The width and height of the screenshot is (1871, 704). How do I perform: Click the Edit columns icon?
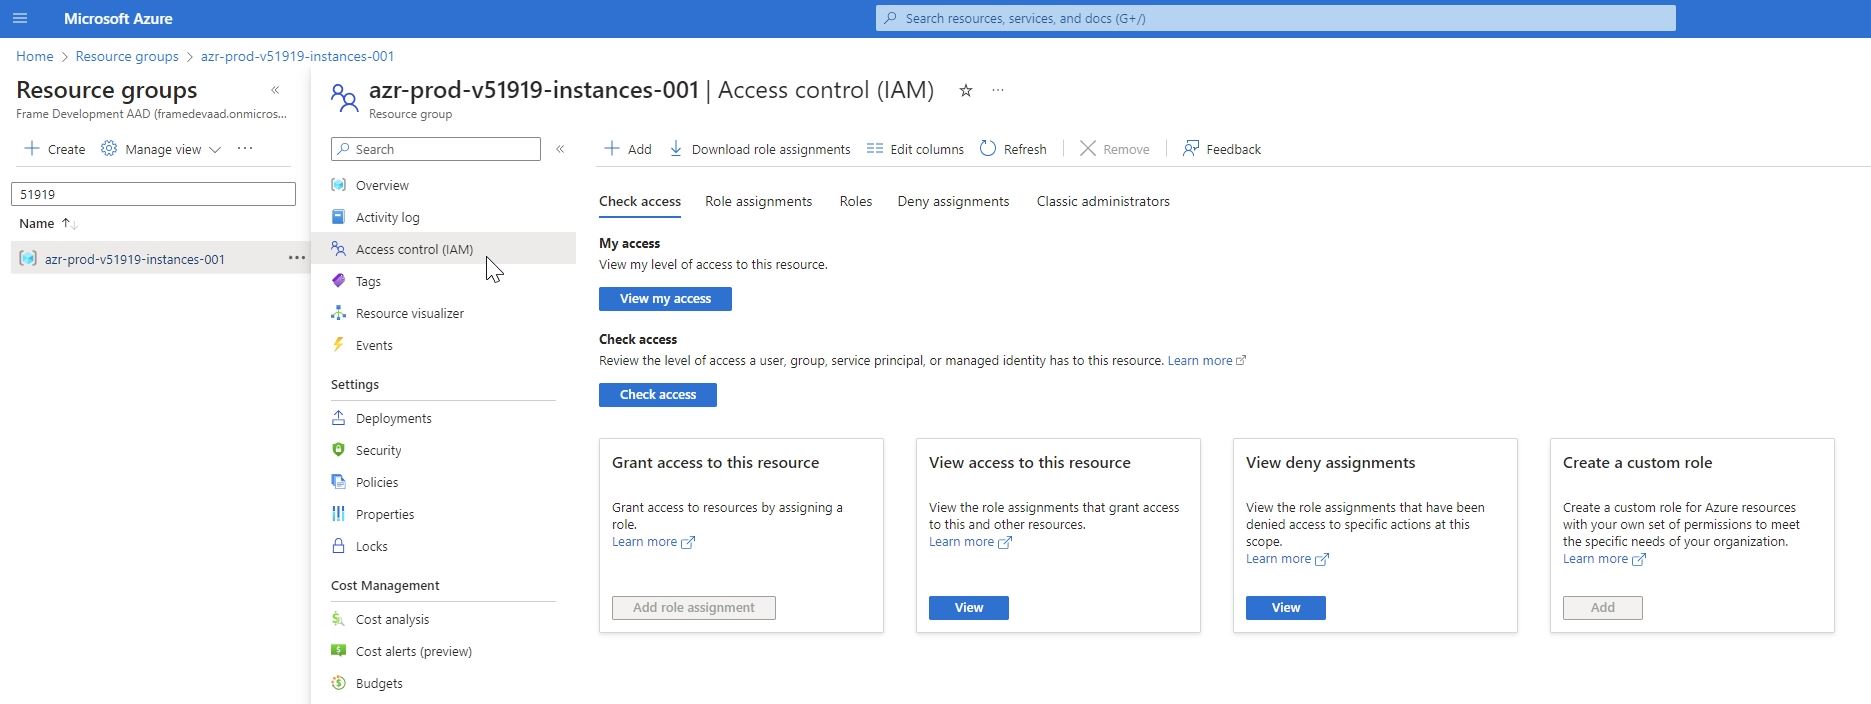(x=875, y=148)
